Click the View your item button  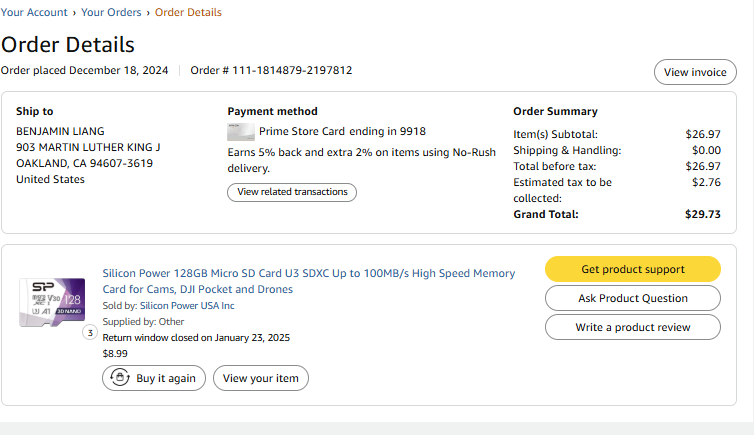(x=261, y=378)
